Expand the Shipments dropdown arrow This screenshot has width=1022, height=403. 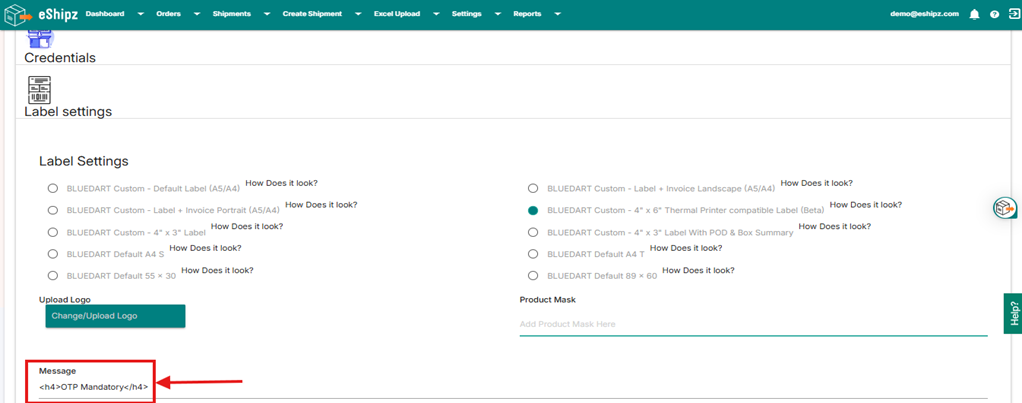coord(267,14)
